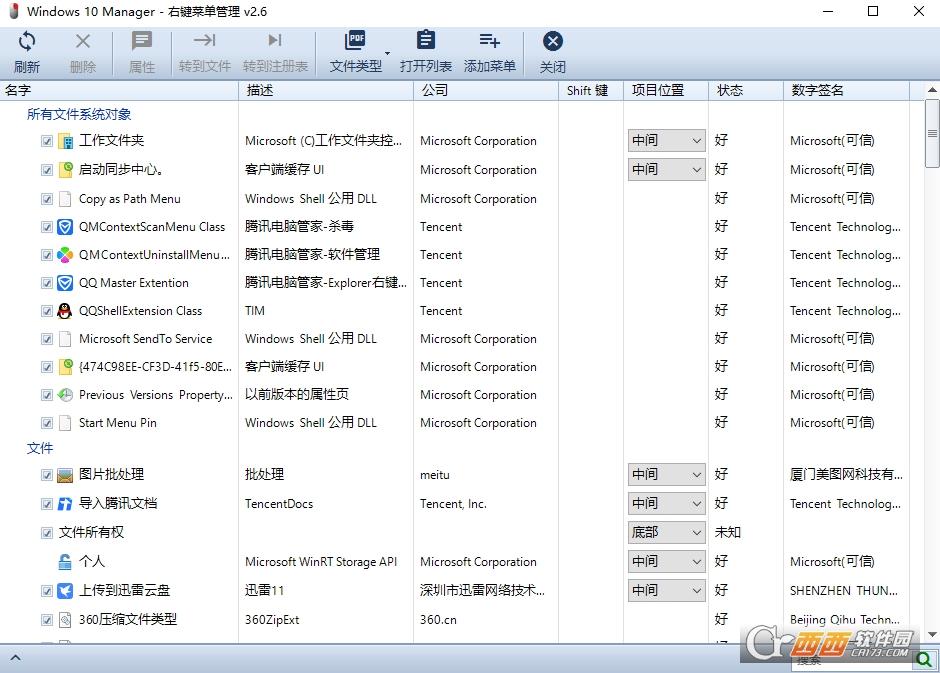Click the 删除 delete toolbar icon
The width and height of the screenshot is (940, 673).
(83, 41)
